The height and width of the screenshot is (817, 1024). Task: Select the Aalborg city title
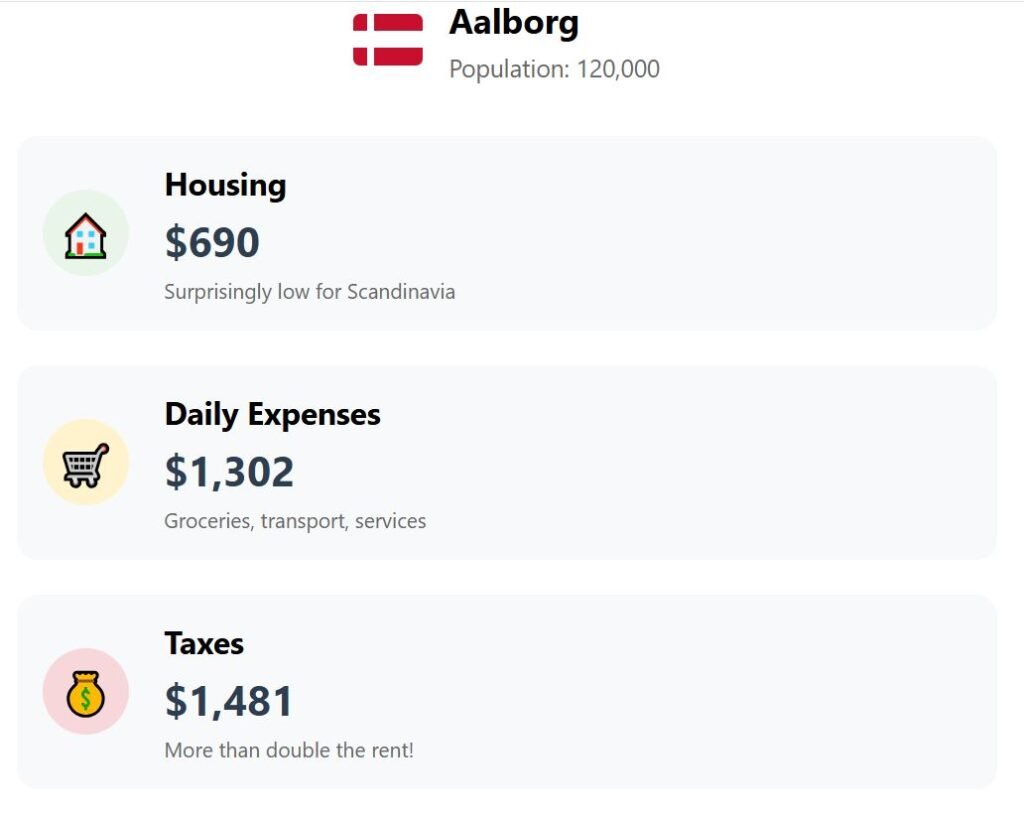click(513, 22)
